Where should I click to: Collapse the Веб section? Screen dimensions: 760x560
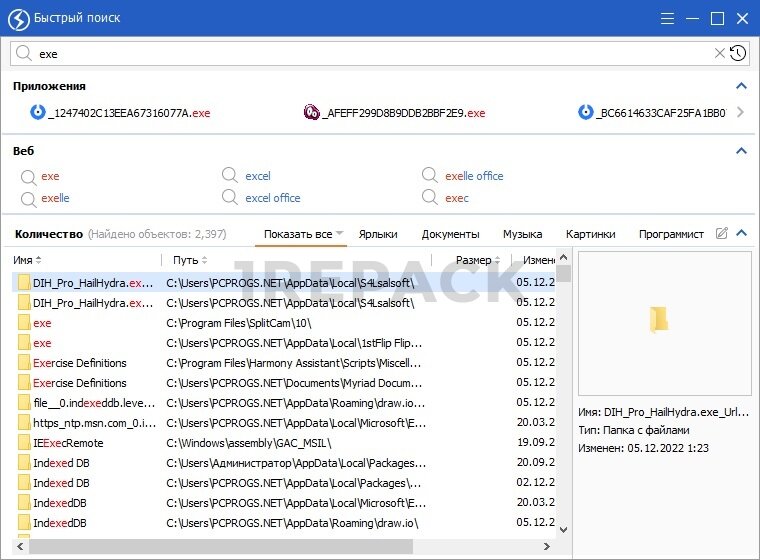[741, 151]
